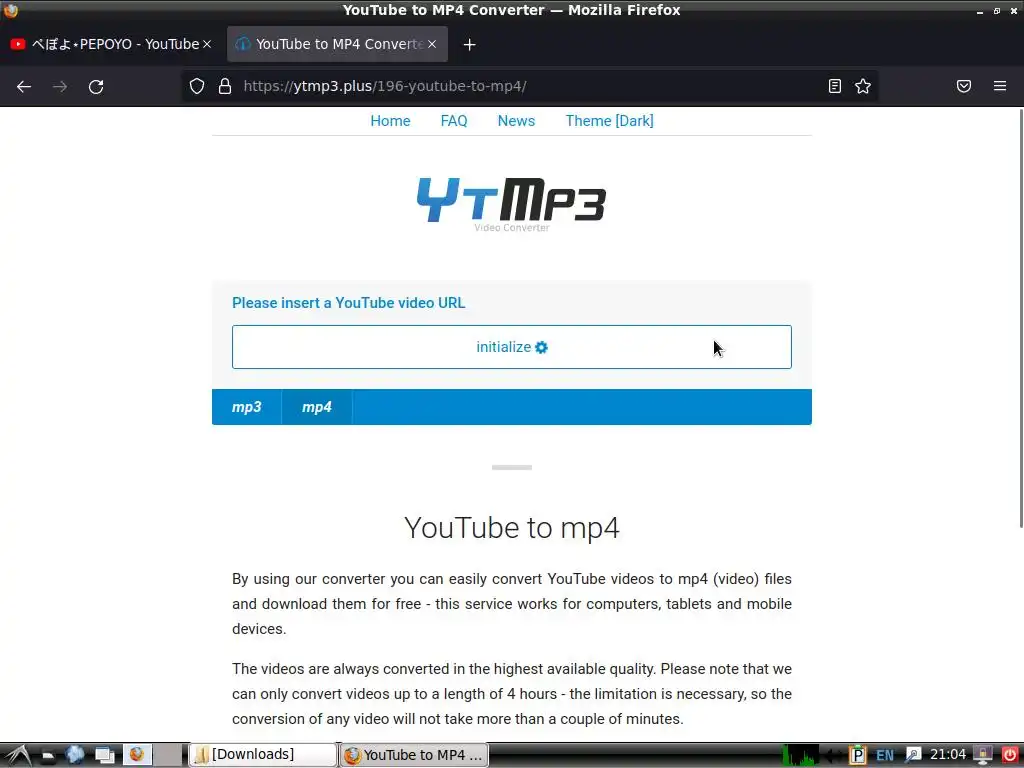1024x768 pixels.
Task: Open a new tab with plus button
Action: tap(470, 44)
